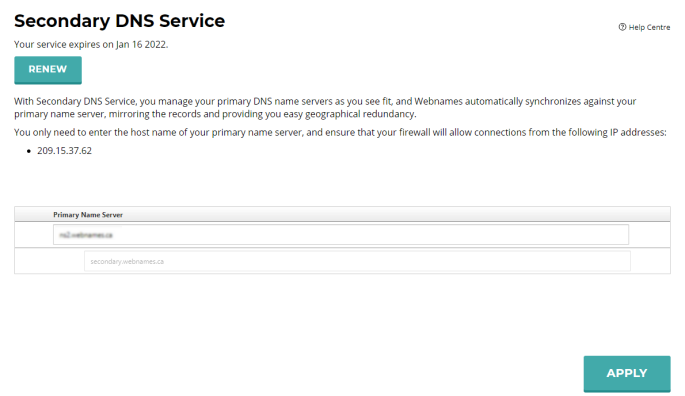Viewport: 685px width, 396px height.
Task: Click the sentence starting 'You only need to enter'
Action: (x=340, y=132)
